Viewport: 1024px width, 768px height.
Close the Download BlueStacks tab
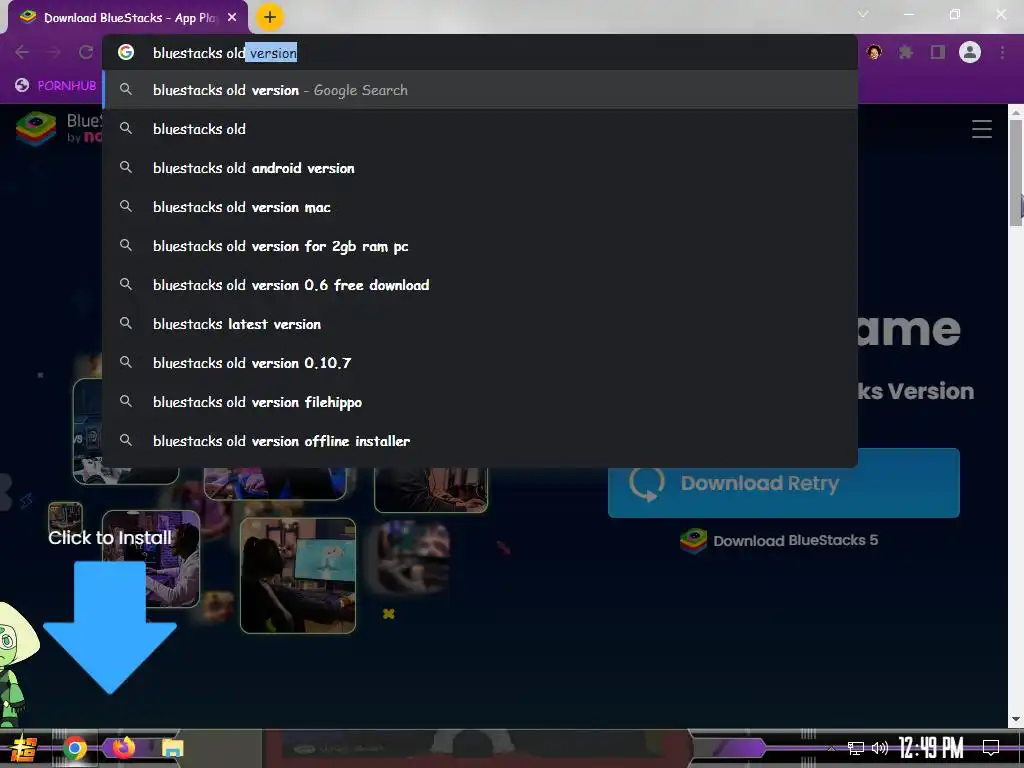[232, 18]
